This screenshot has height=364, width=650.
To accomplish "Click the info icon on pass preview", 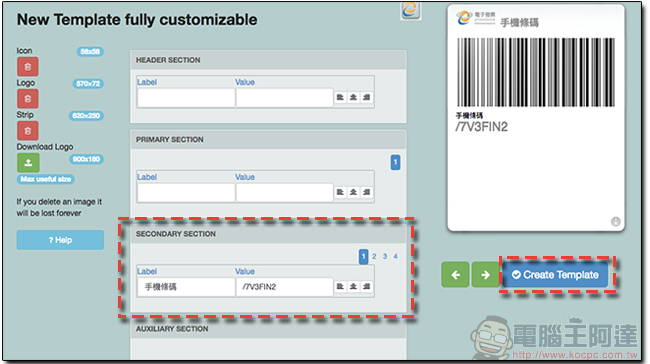I will click(x=616, y=222).
